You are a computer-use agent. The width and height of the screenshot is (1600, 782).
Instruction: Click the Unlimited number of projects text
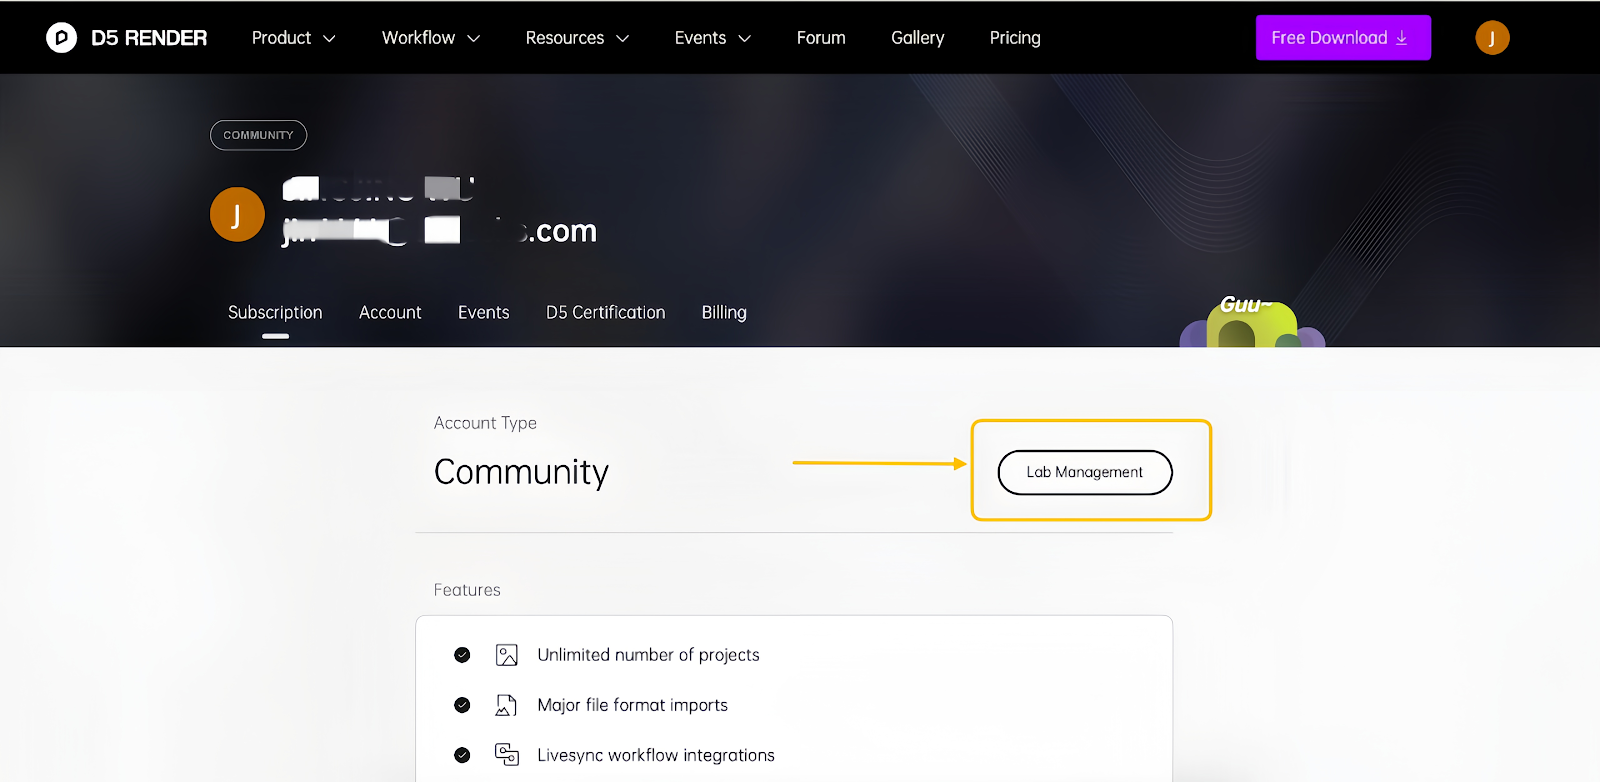coord(648,655)
